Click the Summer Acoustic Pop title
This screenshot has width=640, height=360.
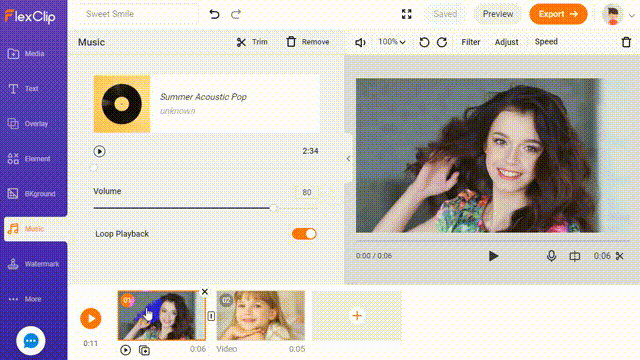click(203, 97)
